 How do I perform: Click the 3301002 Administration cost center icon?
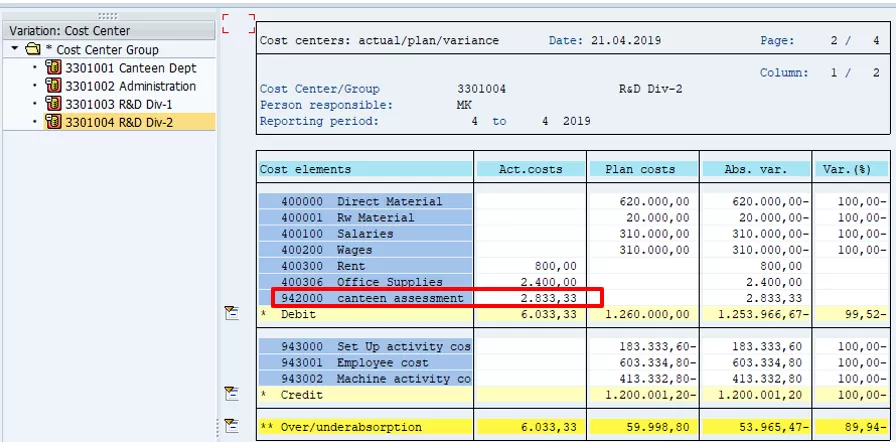coord(53,86)
